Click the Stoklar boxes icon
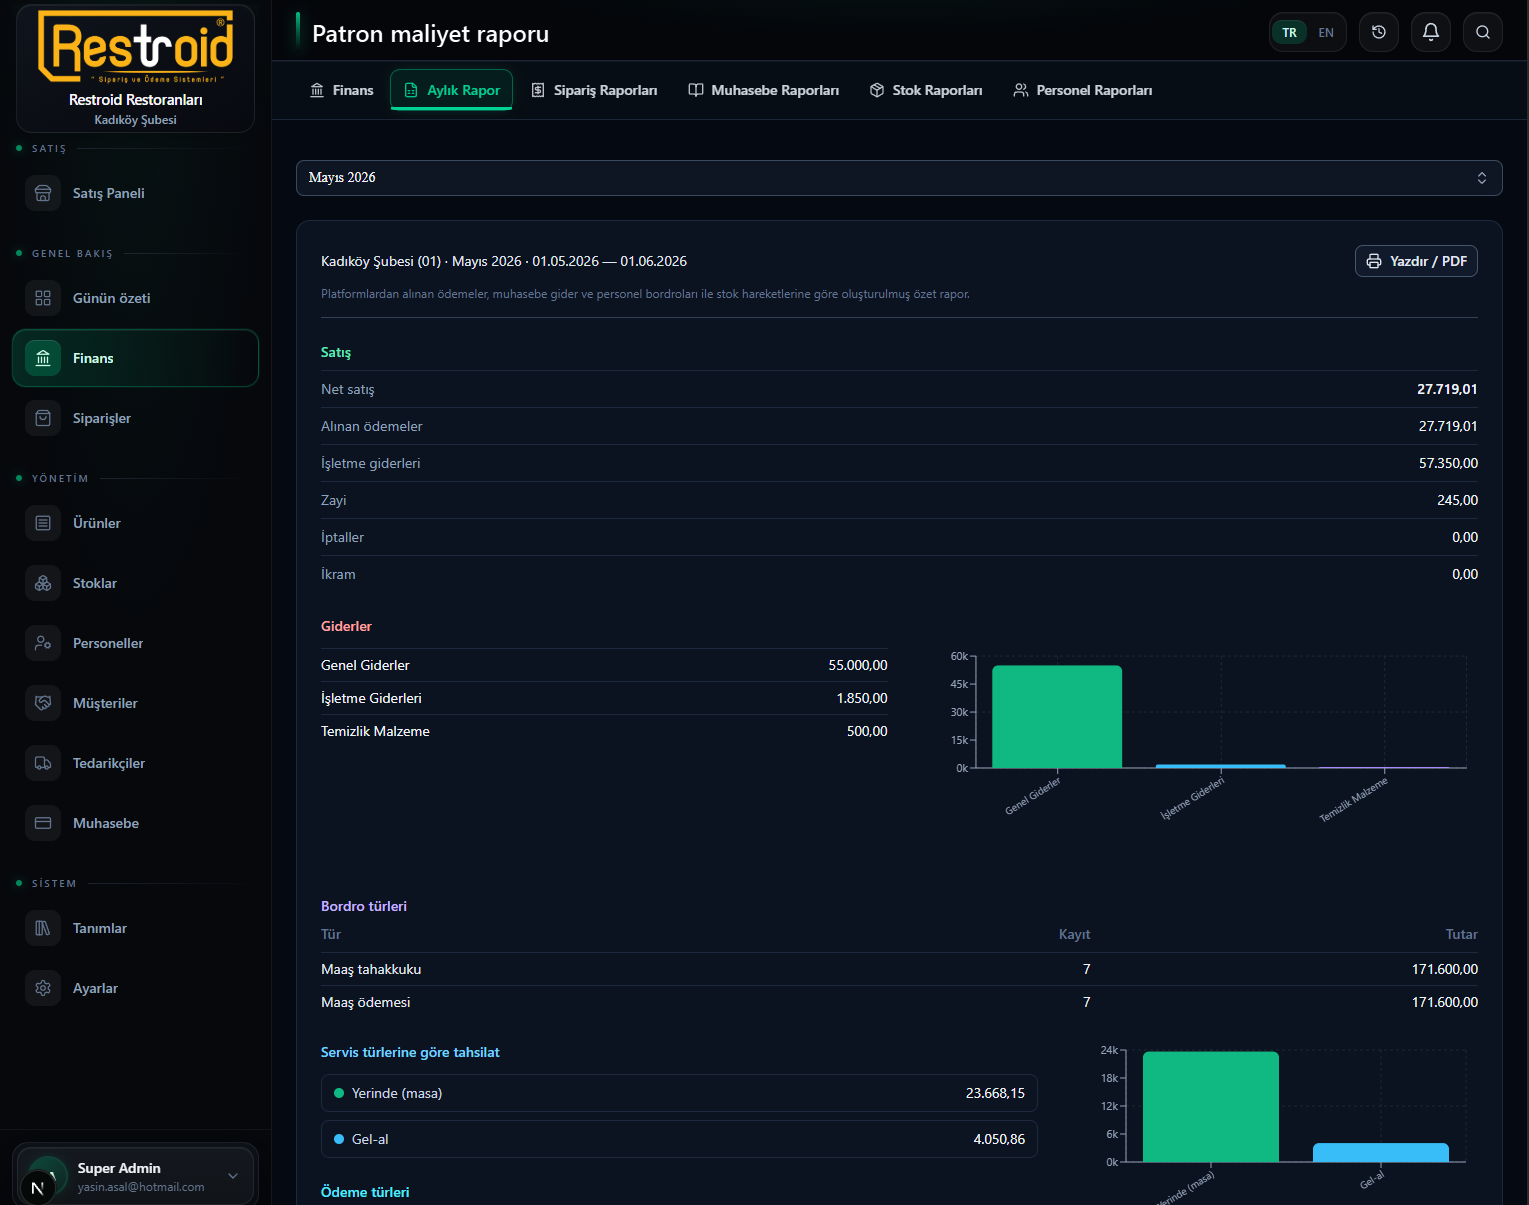This screenshot has height=1205, width=1529. 43,583
